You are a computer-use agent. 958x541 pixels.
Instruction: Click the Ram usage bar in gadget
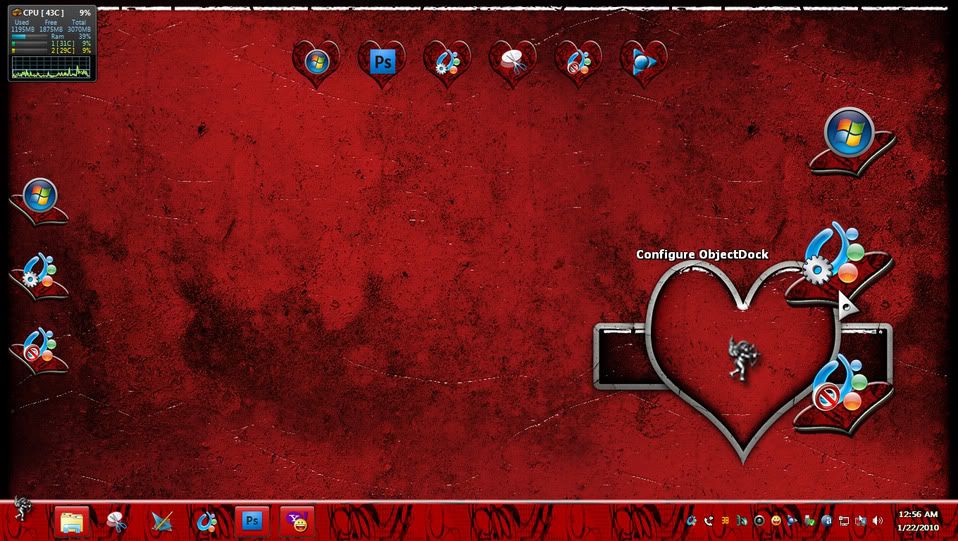[x=29, y=37]
